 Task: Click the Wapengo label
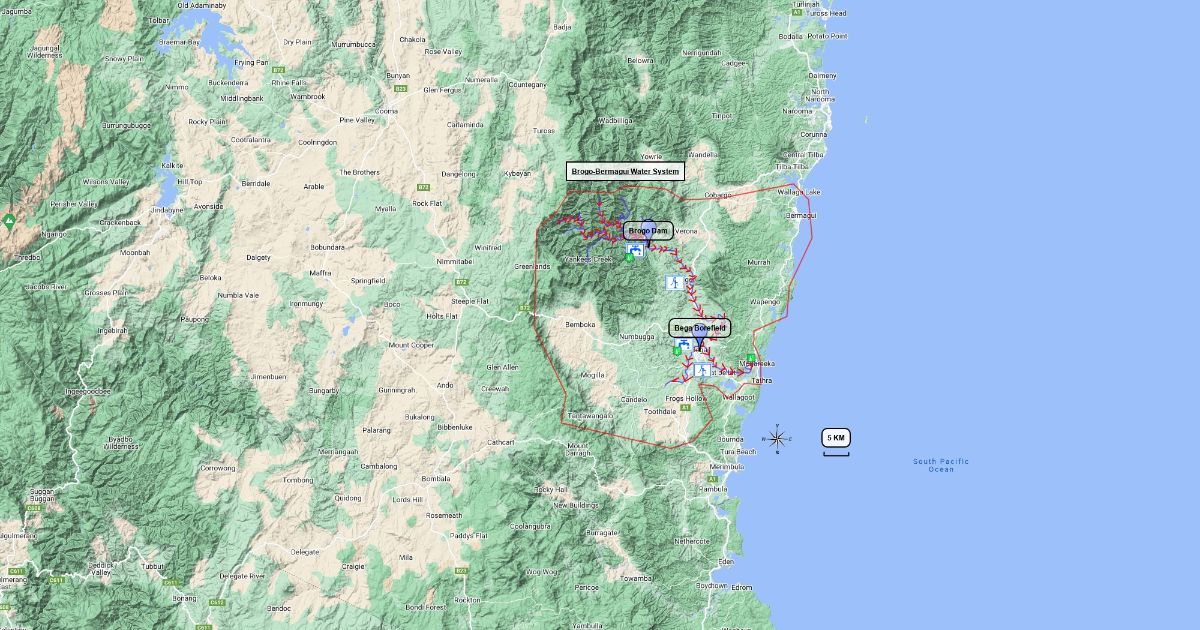[x=765, y=301]
